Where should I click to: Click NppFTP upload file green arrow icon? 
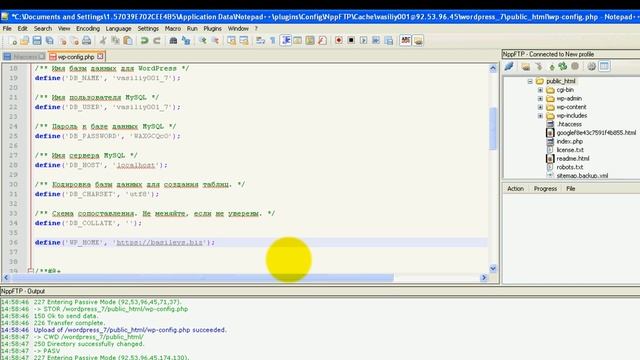tap(552, 66)
